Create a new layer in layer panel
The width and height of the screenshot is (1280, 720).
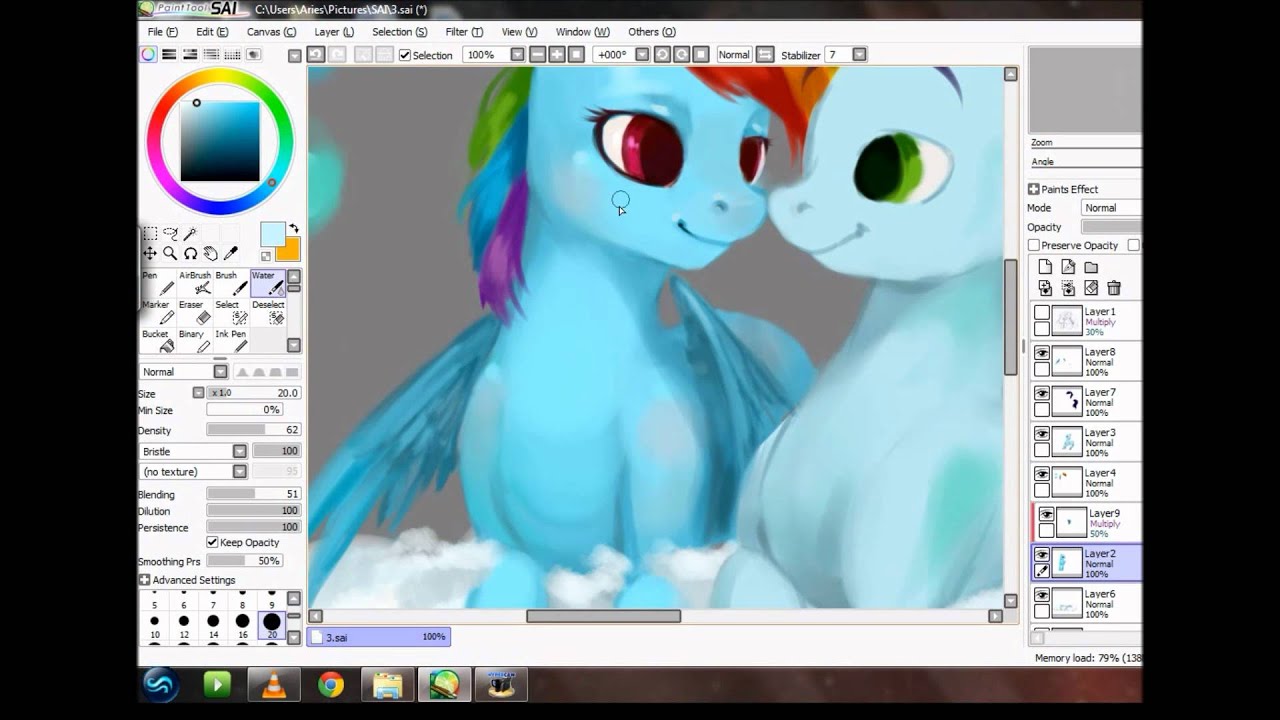point(1045,267)
